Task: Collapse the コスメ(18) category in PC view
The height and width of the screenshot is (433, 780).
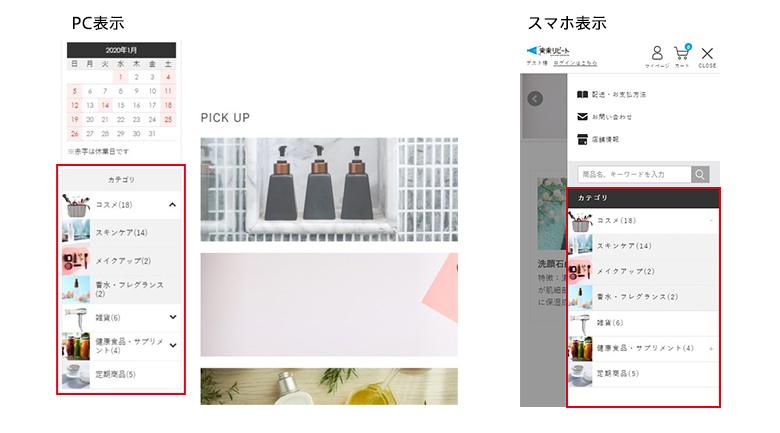Action: 172,205
